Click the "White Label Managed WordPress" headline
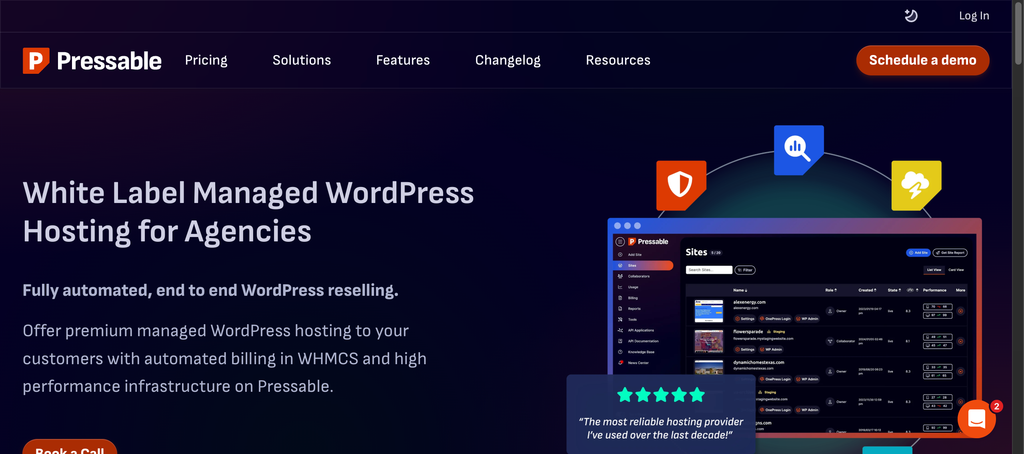Image resolution: width=1024 pixels, height=454 pixels. pyautogui.click(x=248, y=212)
